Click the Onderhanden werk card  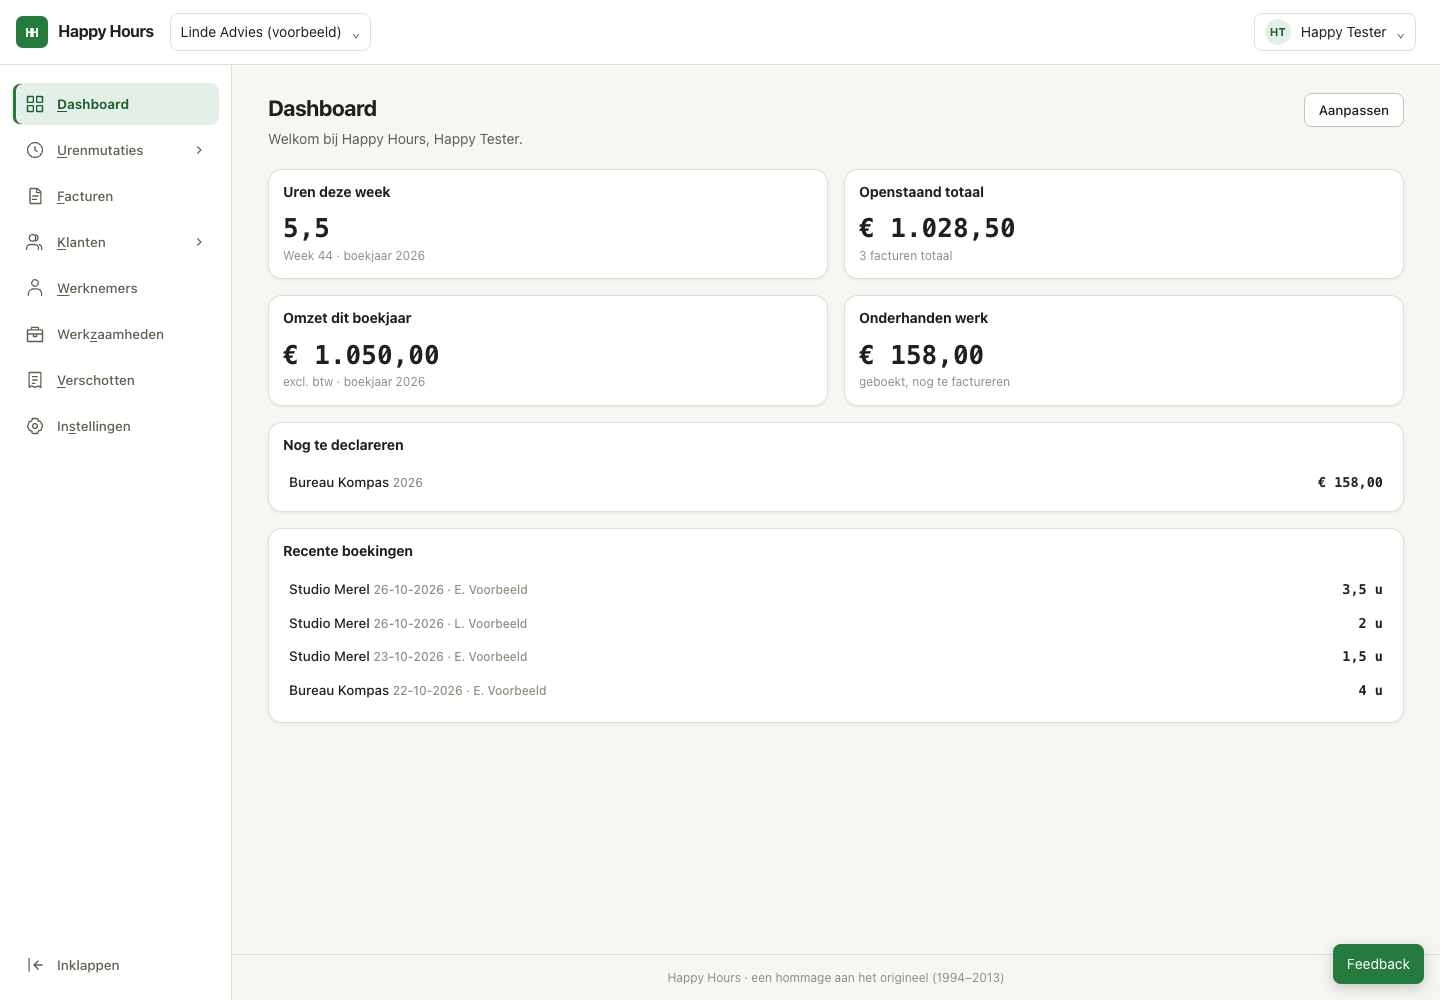(1124, 350)
